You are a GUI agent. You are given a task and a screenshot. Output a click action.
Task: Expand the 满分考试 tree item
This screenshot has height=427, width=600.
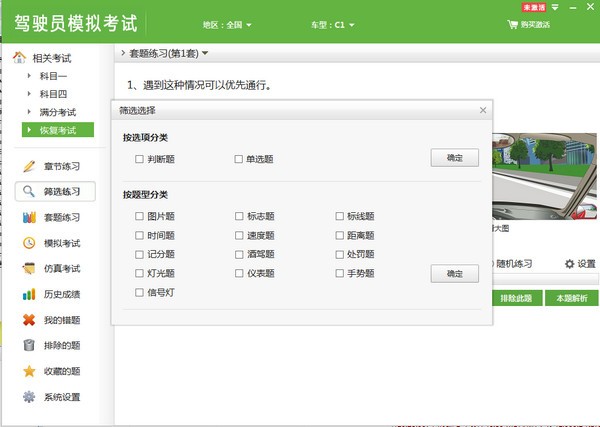29,112
